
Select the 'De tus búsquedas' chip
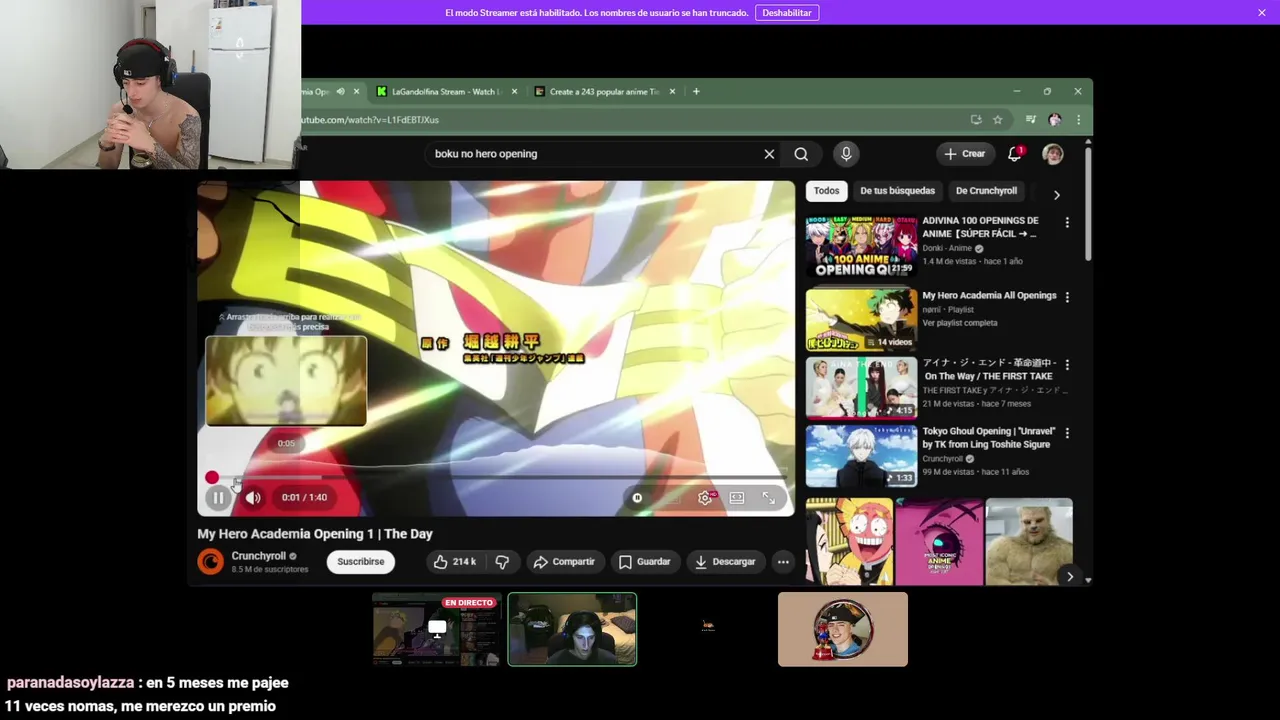click(x=897, y=191)
